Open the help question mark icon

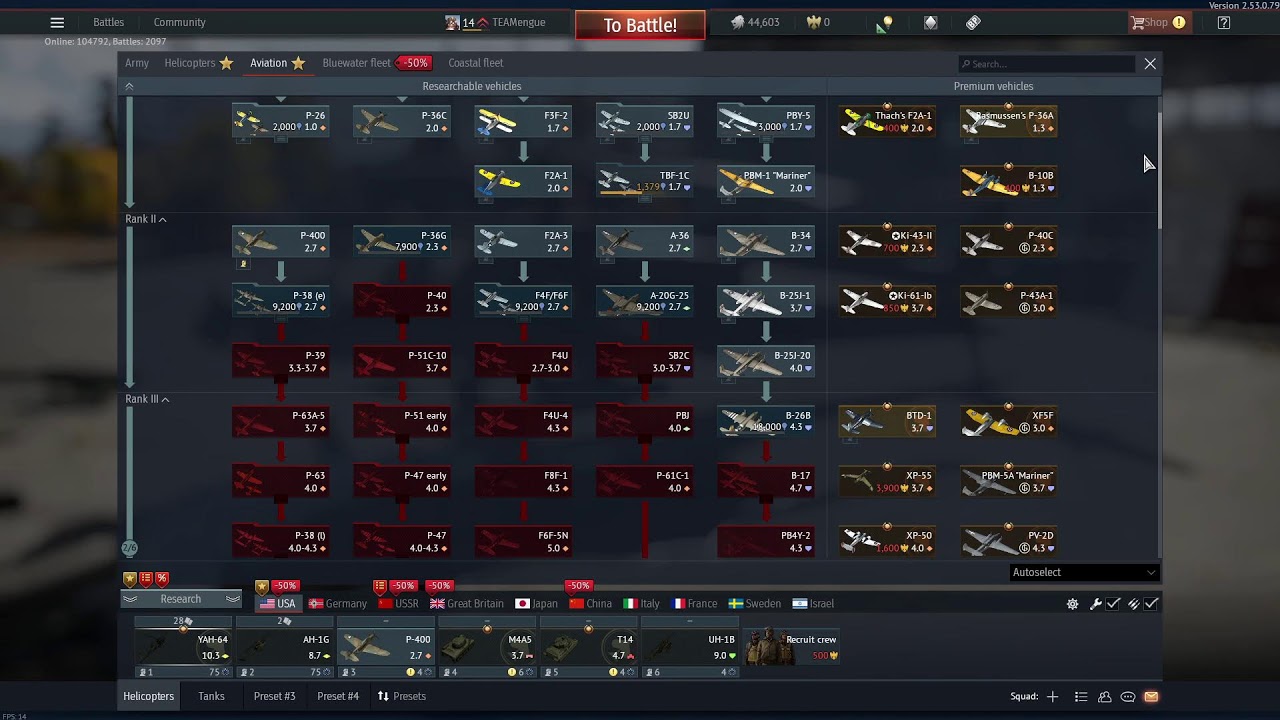[1224, 22]
